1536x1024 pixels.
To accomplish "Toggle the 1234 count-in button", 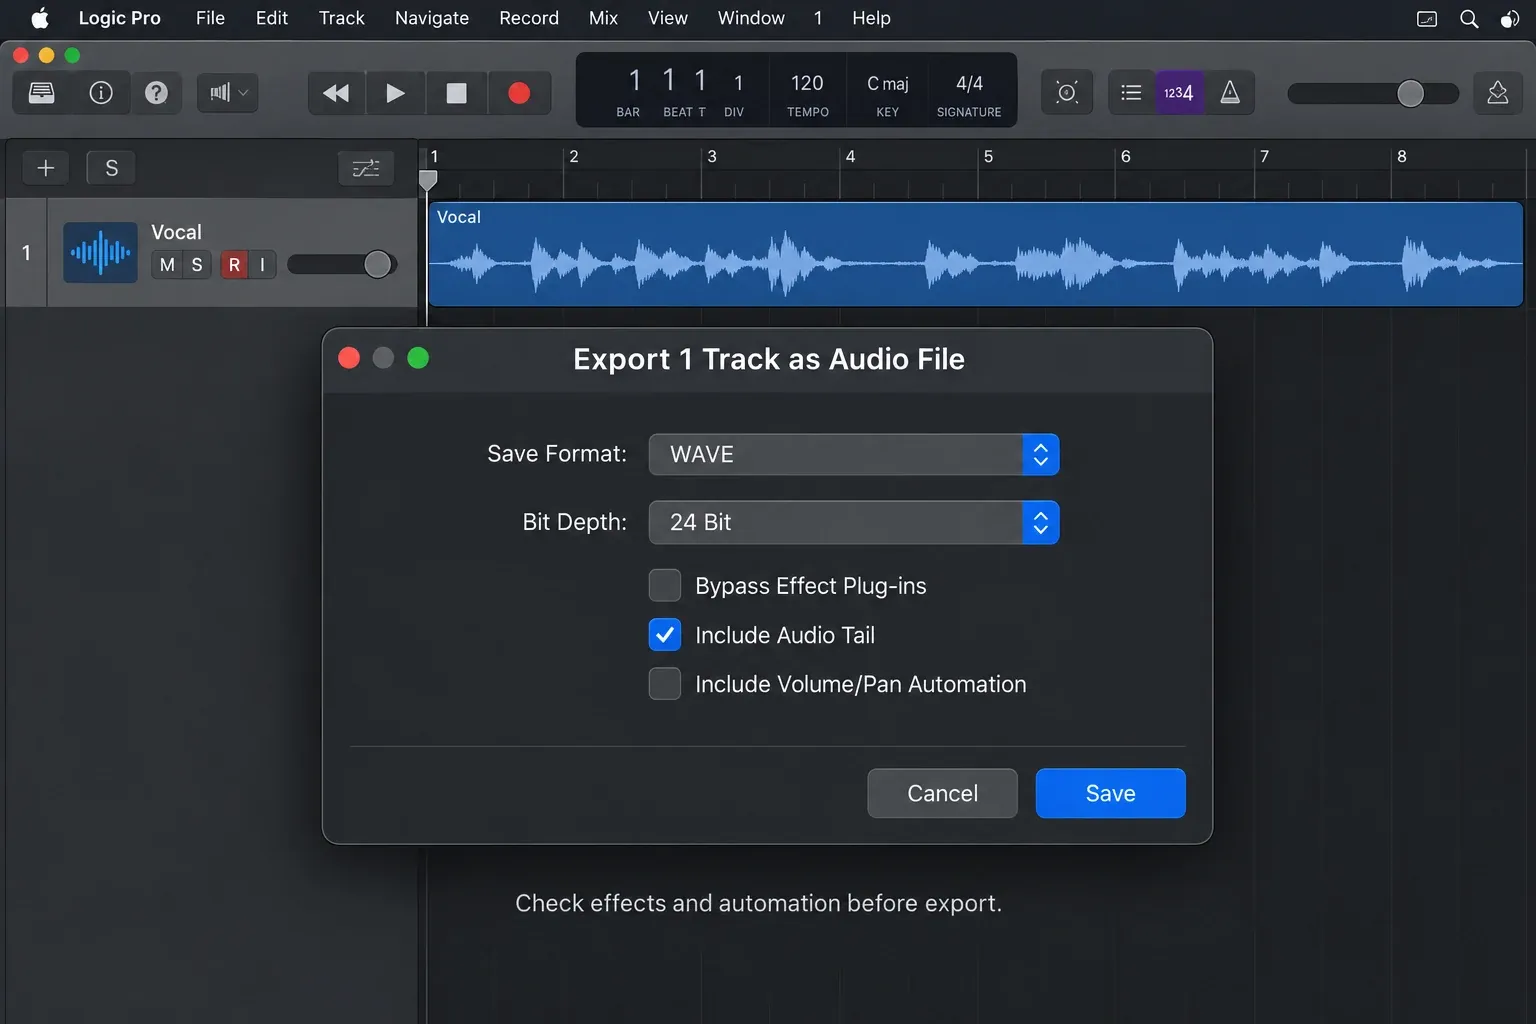I will pos(1179,93).
